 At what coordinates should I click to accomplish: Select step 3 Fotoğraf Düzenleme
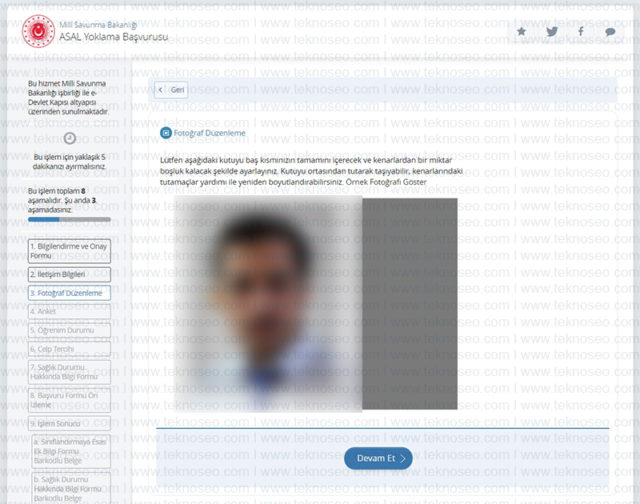69,293
